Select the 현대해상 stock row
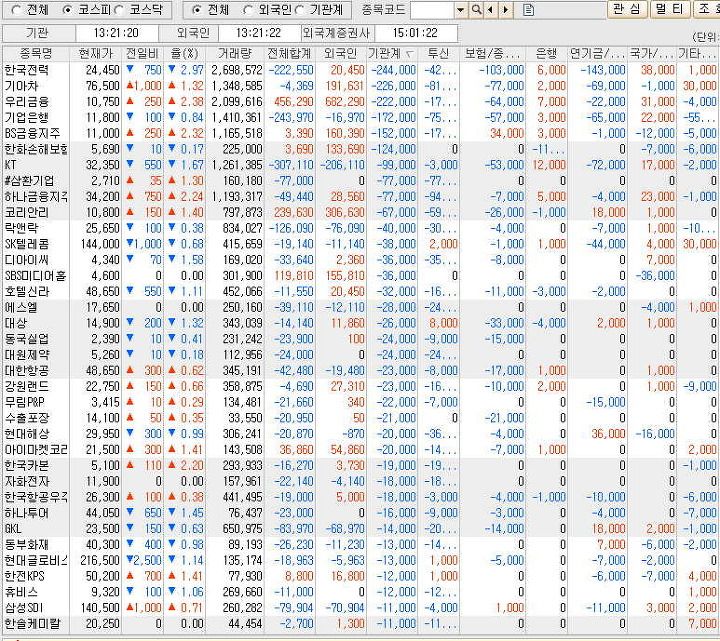The image size is (720, 641). (360, 433)
